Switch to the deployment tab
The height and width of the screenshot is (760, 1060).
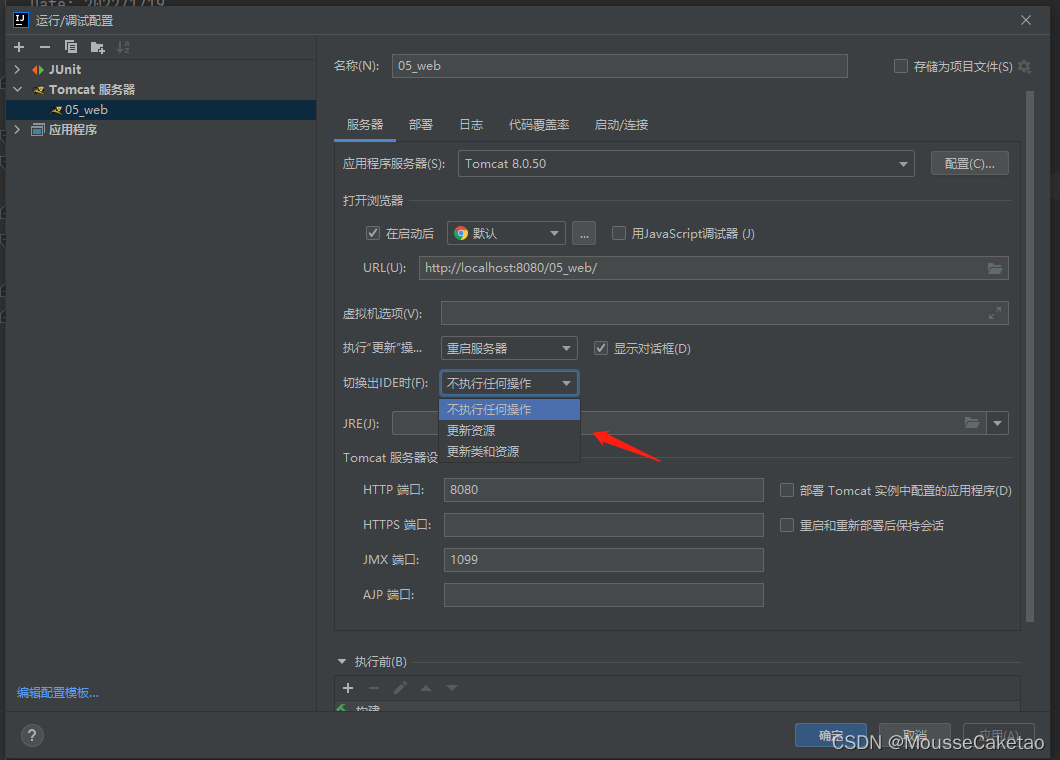[x=420, y=125]
